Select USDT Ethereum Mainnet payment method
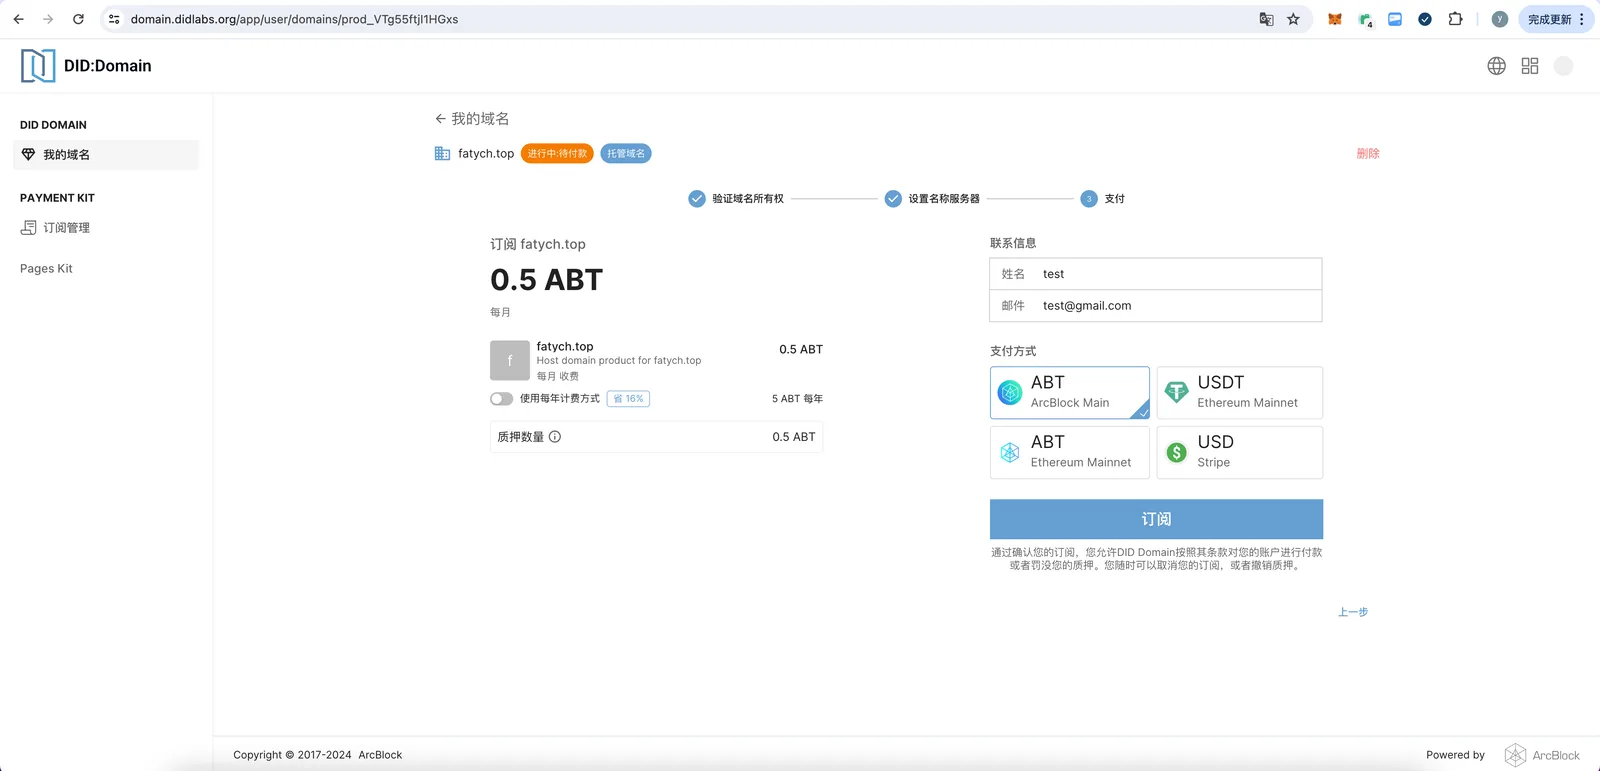Screen dimensions: 1600x771 point(1240,393)
